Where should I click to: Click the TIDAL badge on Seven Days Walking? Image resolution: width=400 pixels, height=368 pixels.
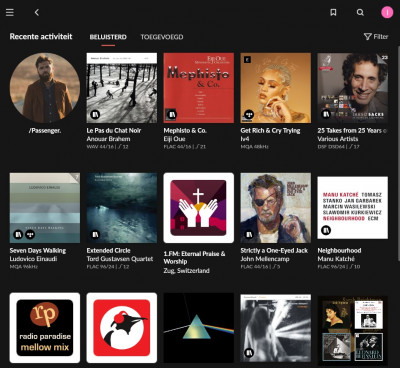point(30,235)
